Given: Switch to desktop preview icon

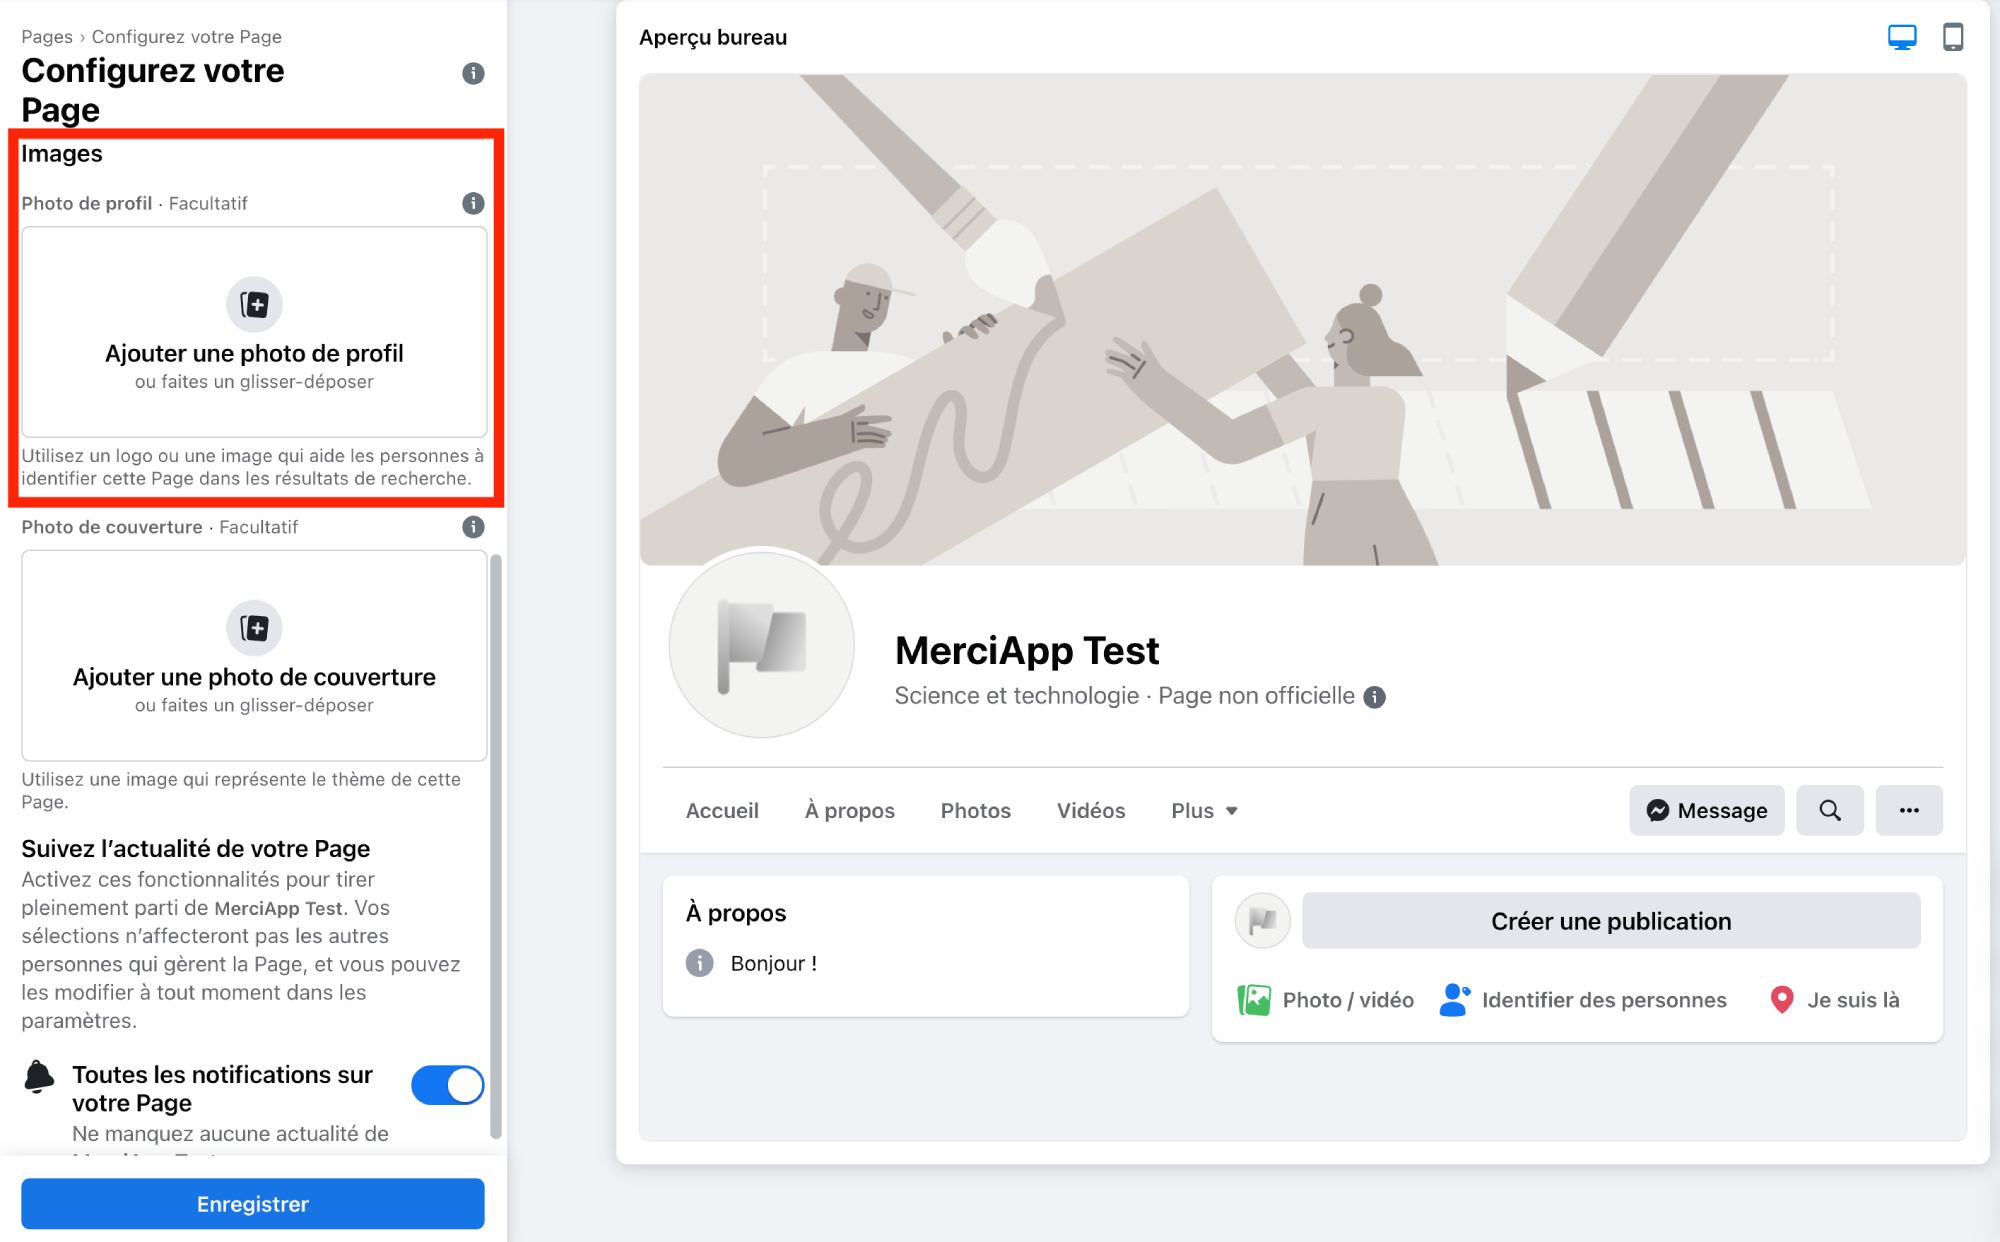Looking at the screenshot, I should [x=1901, y=38].
